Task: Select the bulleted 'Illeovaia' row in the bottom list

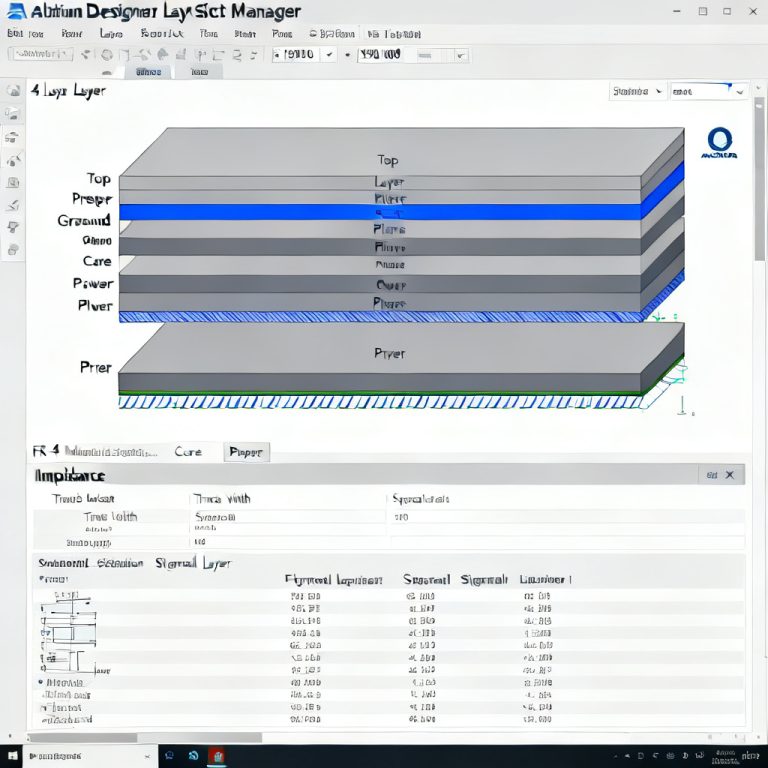Action: point(389,682)
